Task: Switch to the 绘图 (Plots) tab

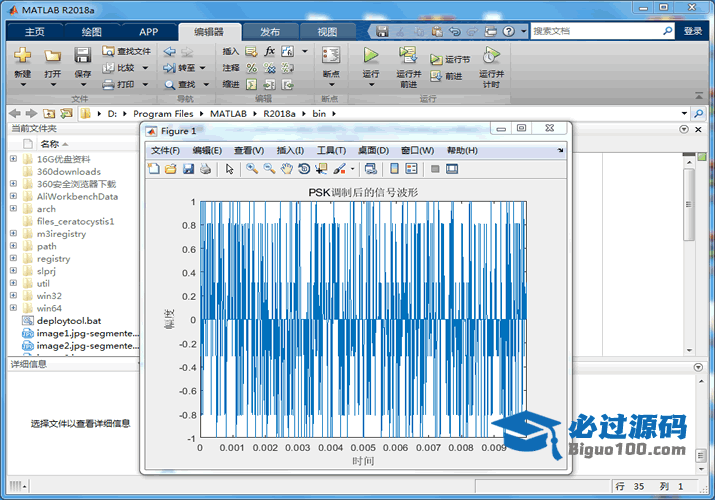Action: 92,32
